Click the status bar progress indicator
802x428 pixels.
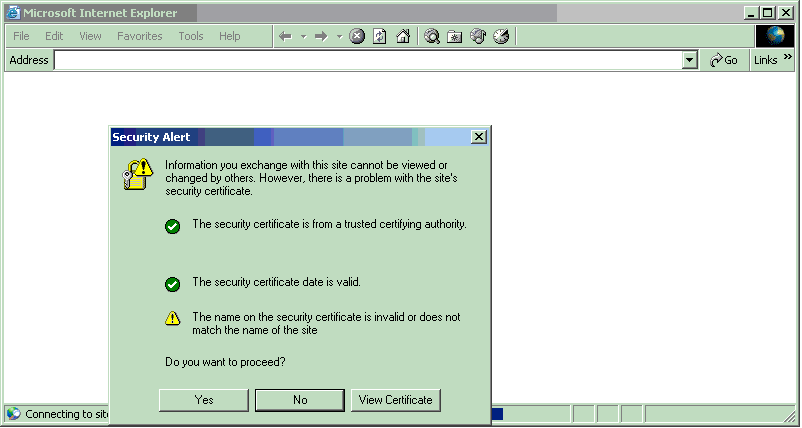coord(497,414)
